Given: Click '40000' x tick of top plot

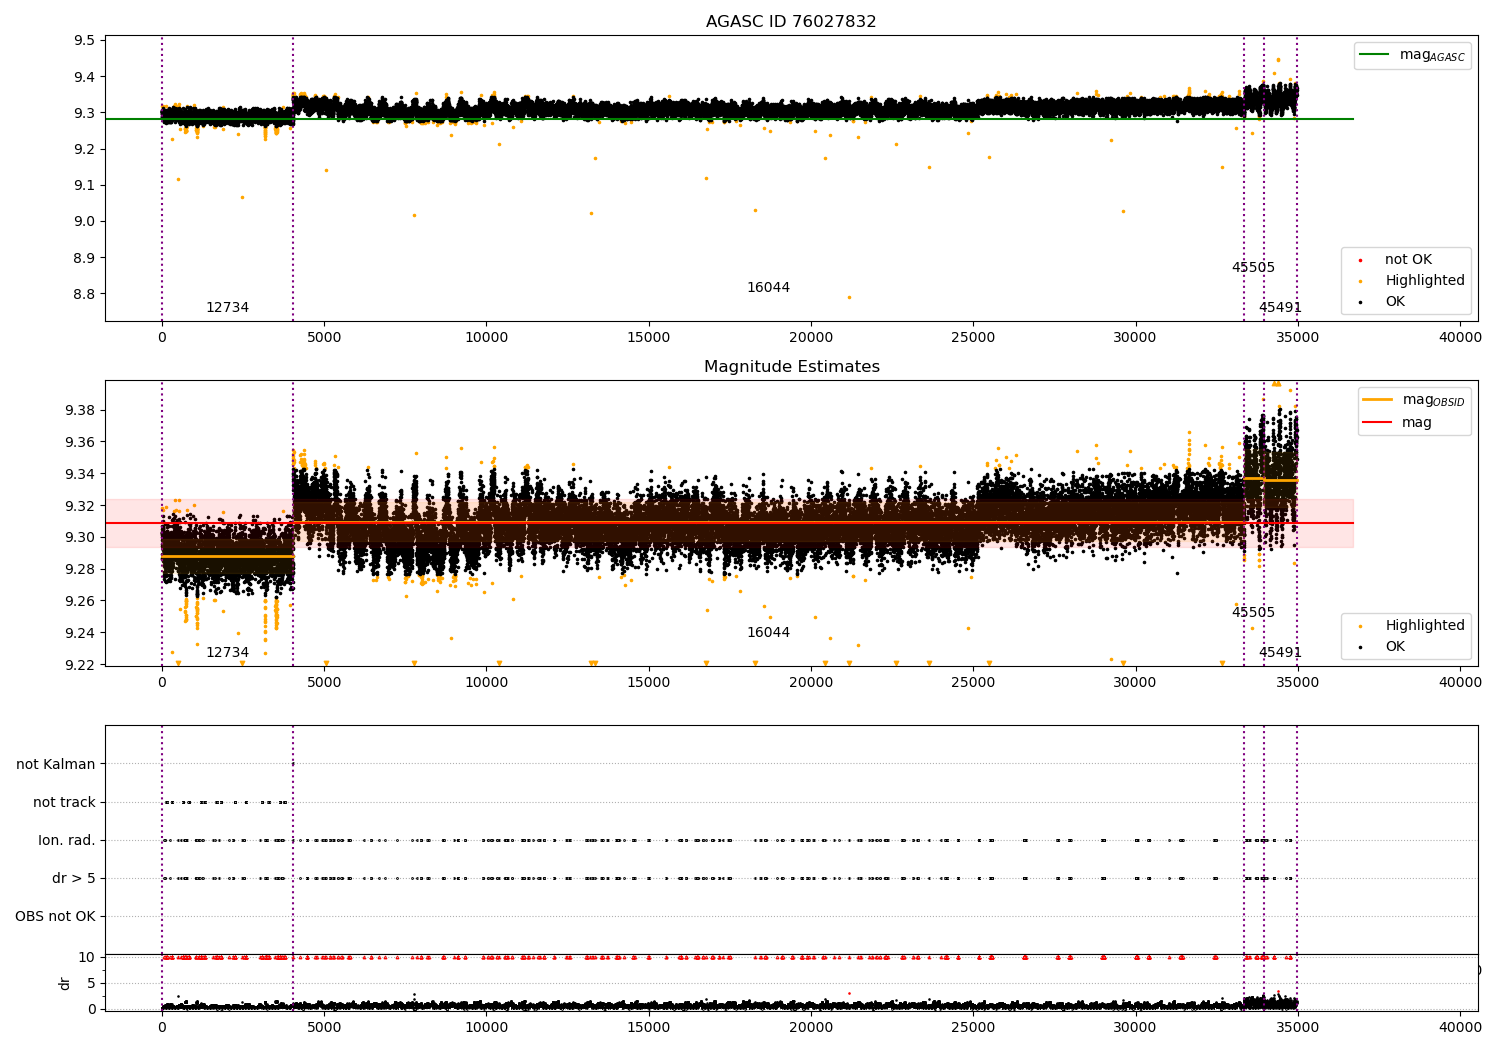Looking at the screenshot, I should [1460, 338].
